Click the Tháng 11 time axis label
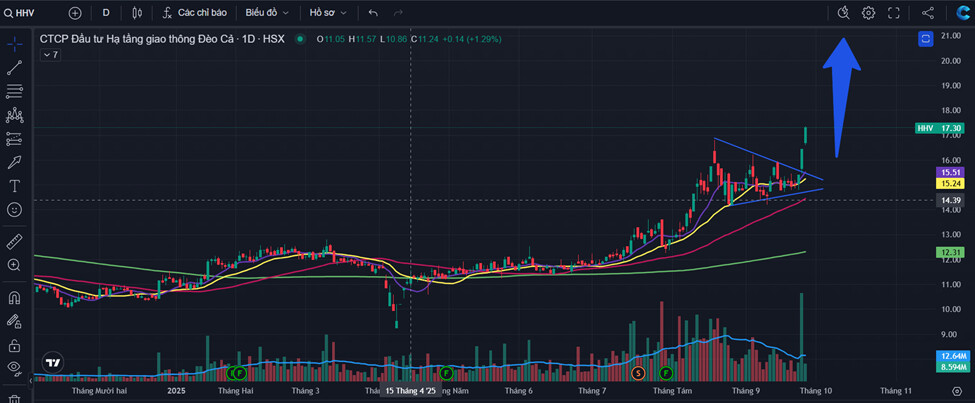The width and height of the screenshot is (975, 403). [895, 391]
